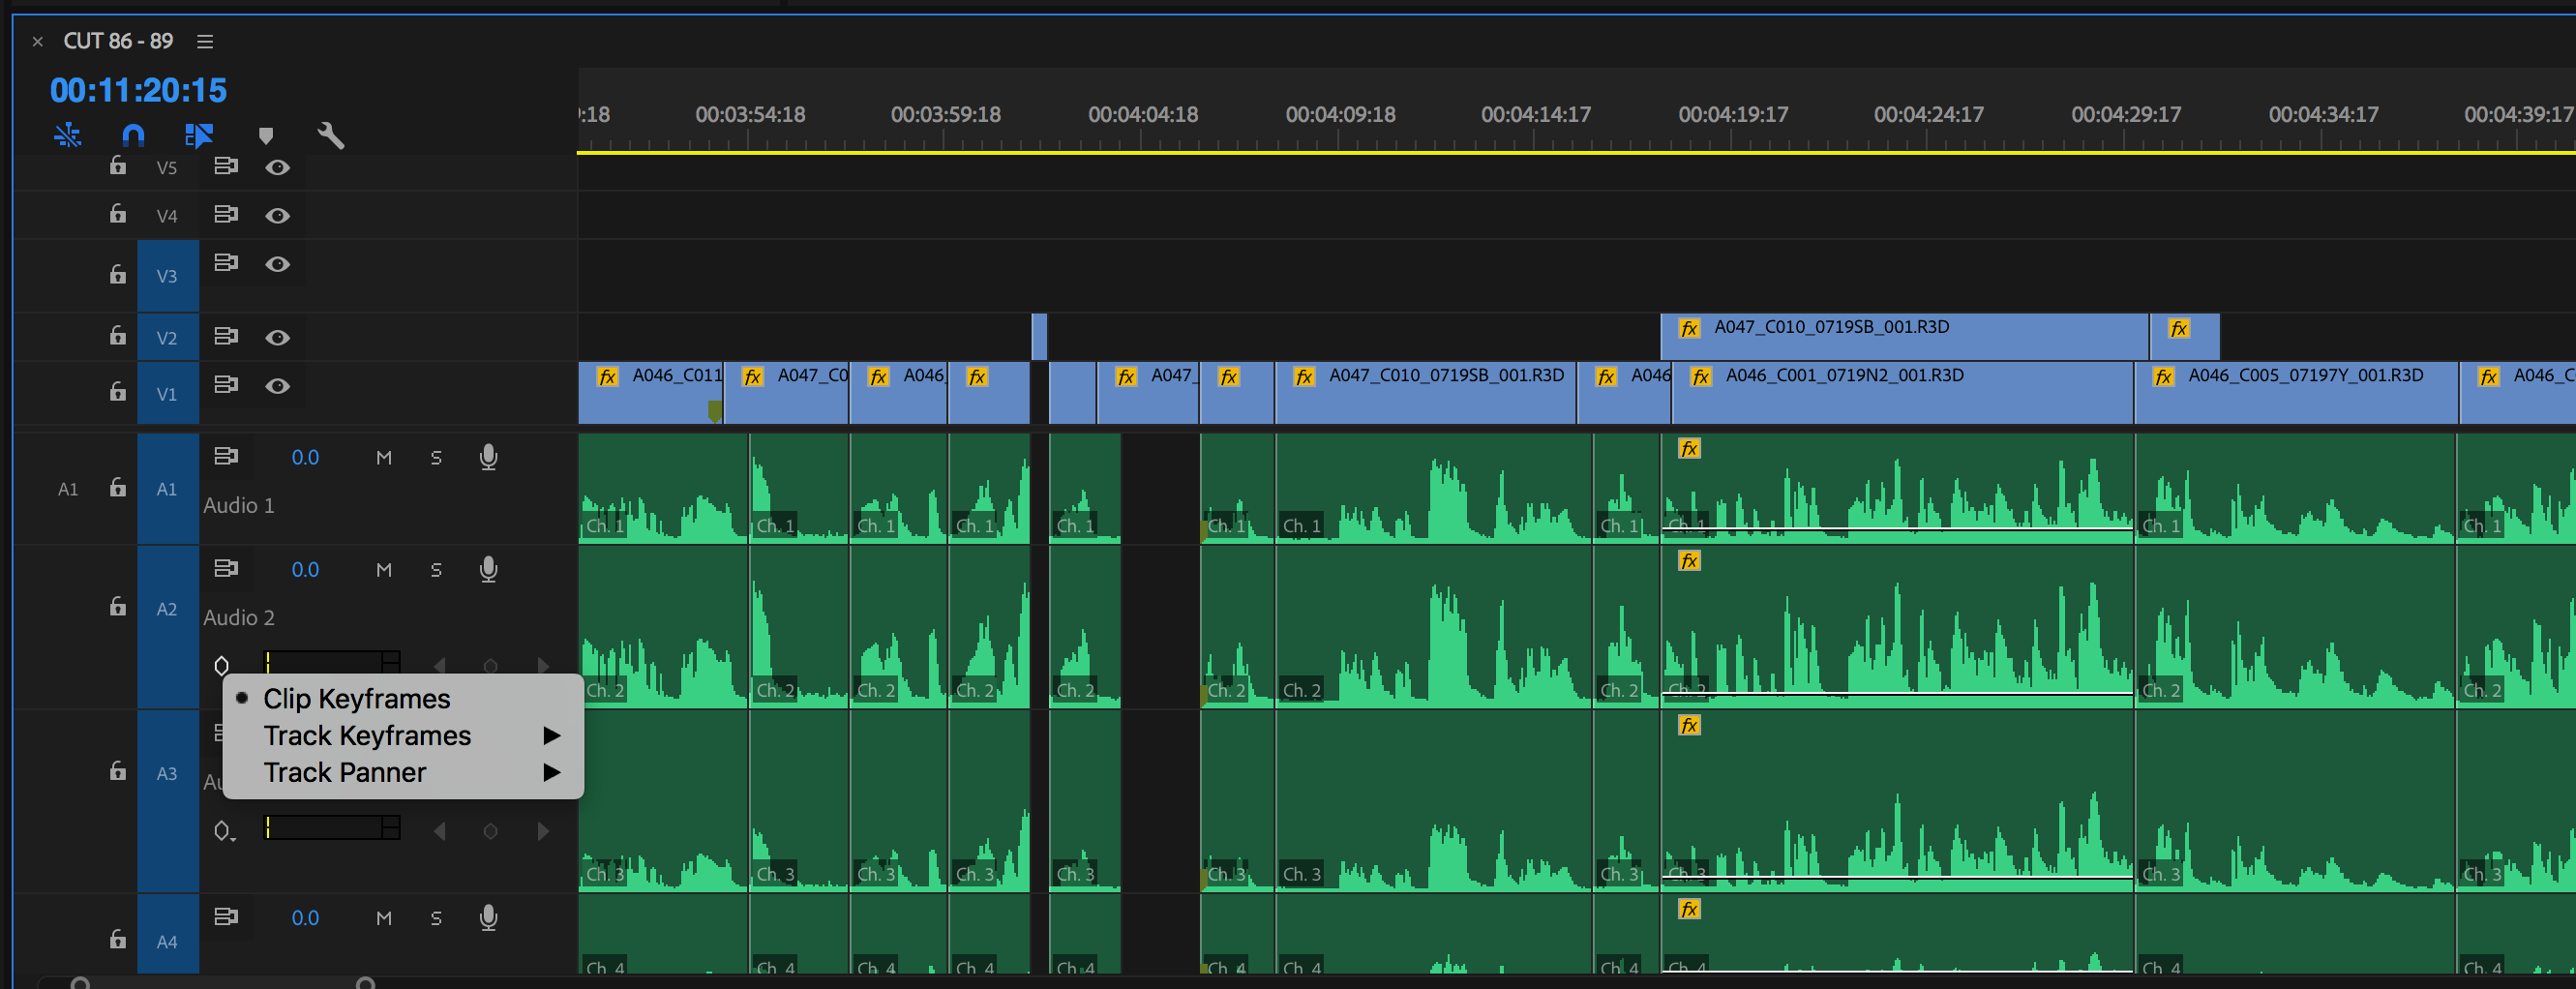Screen dimensions: 2576x989
Task: Lock the V1 video track
Action: coord(118,391)
